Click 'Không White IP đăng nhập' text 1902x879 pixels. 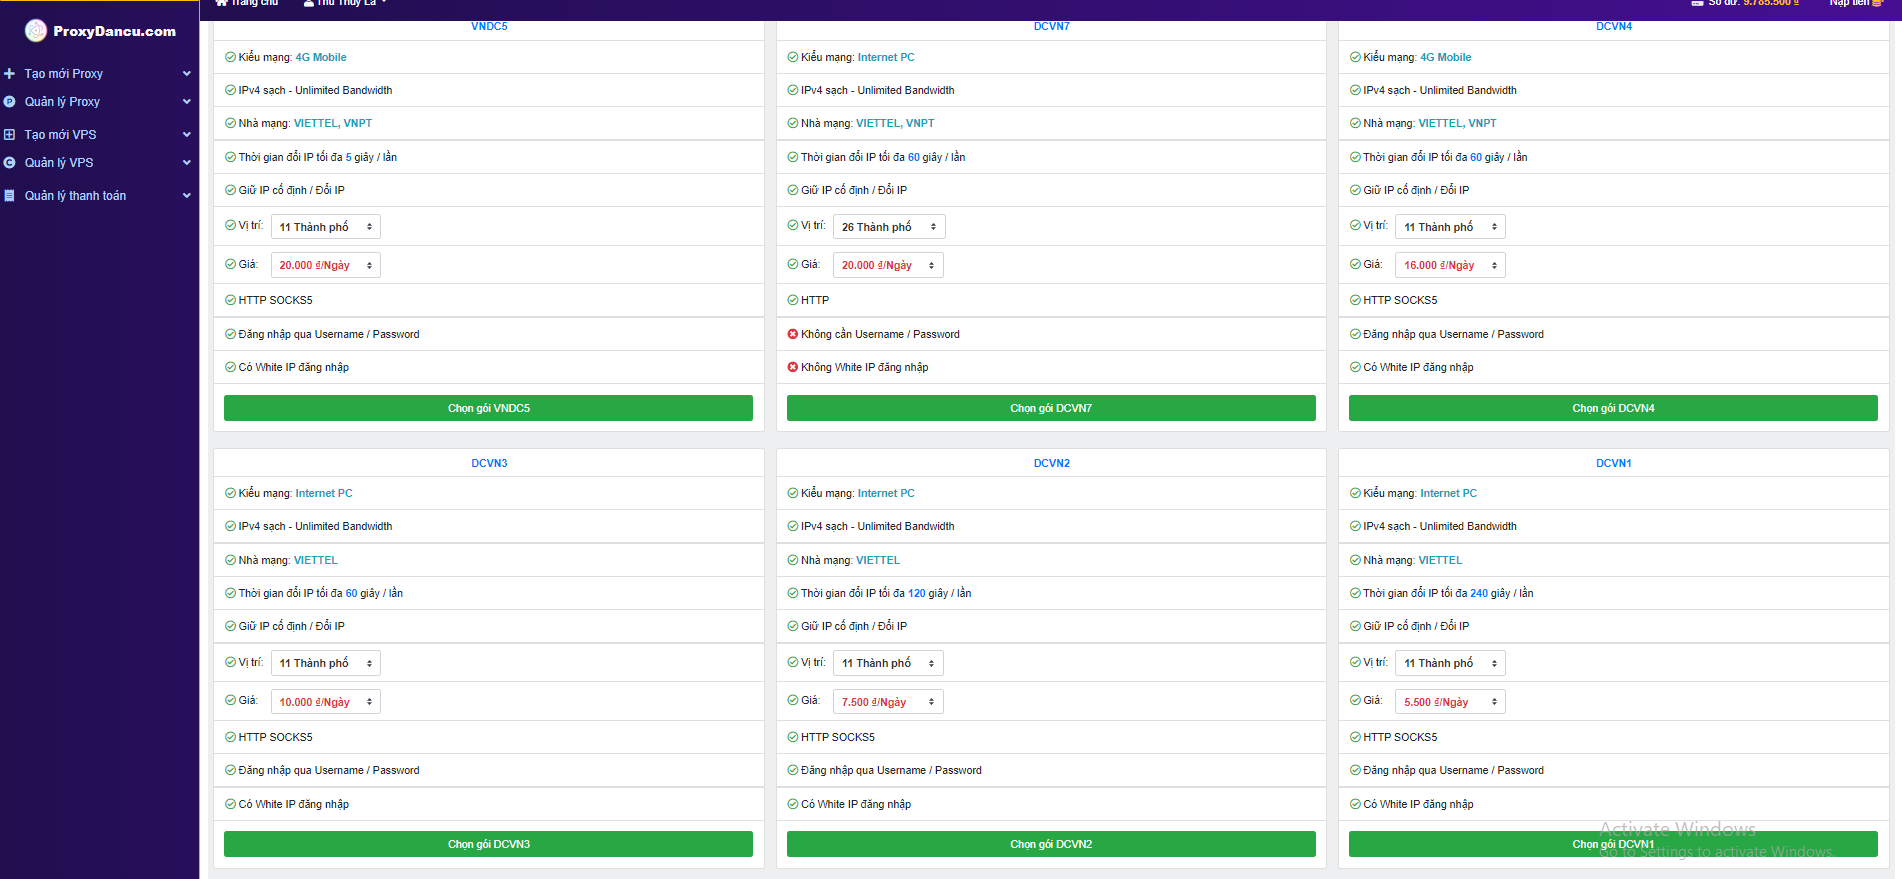pyautogui.click(x=864, y=367)
